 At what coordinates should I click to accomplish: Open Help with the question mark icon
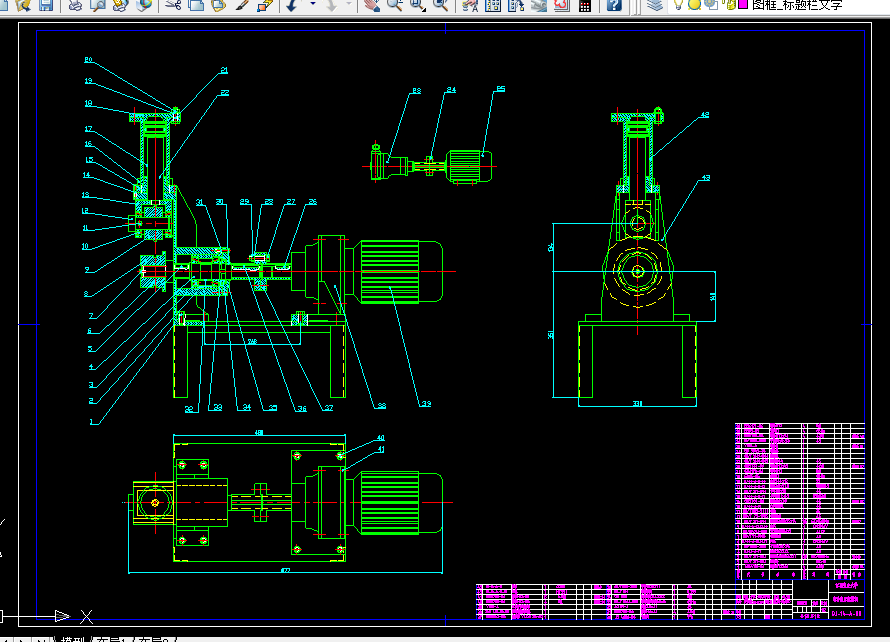coord(614,5)
